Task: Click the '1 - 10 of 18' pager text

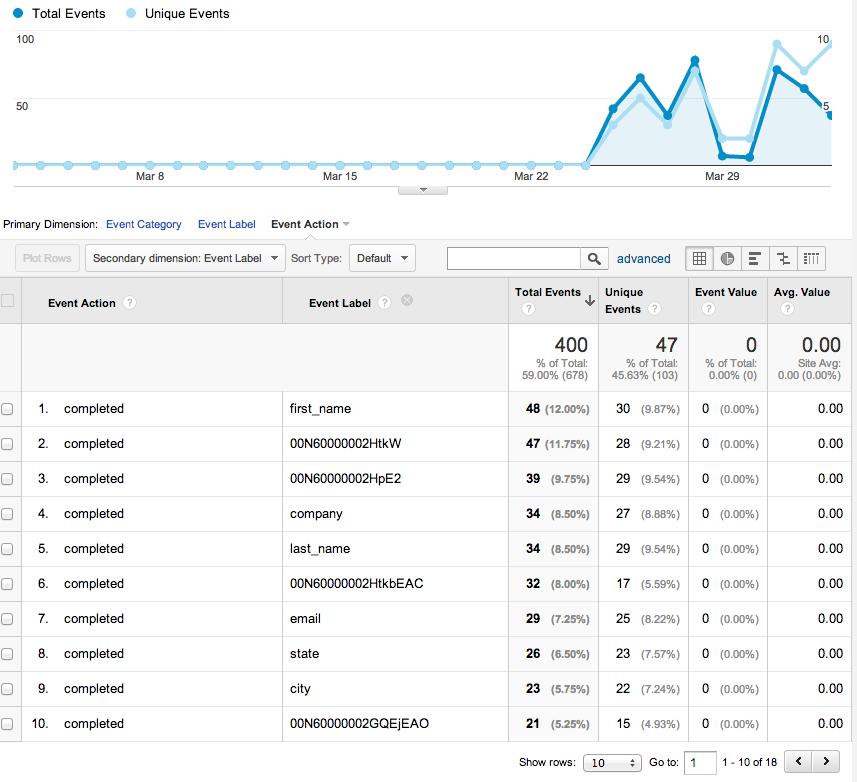Action: [749, 762]
